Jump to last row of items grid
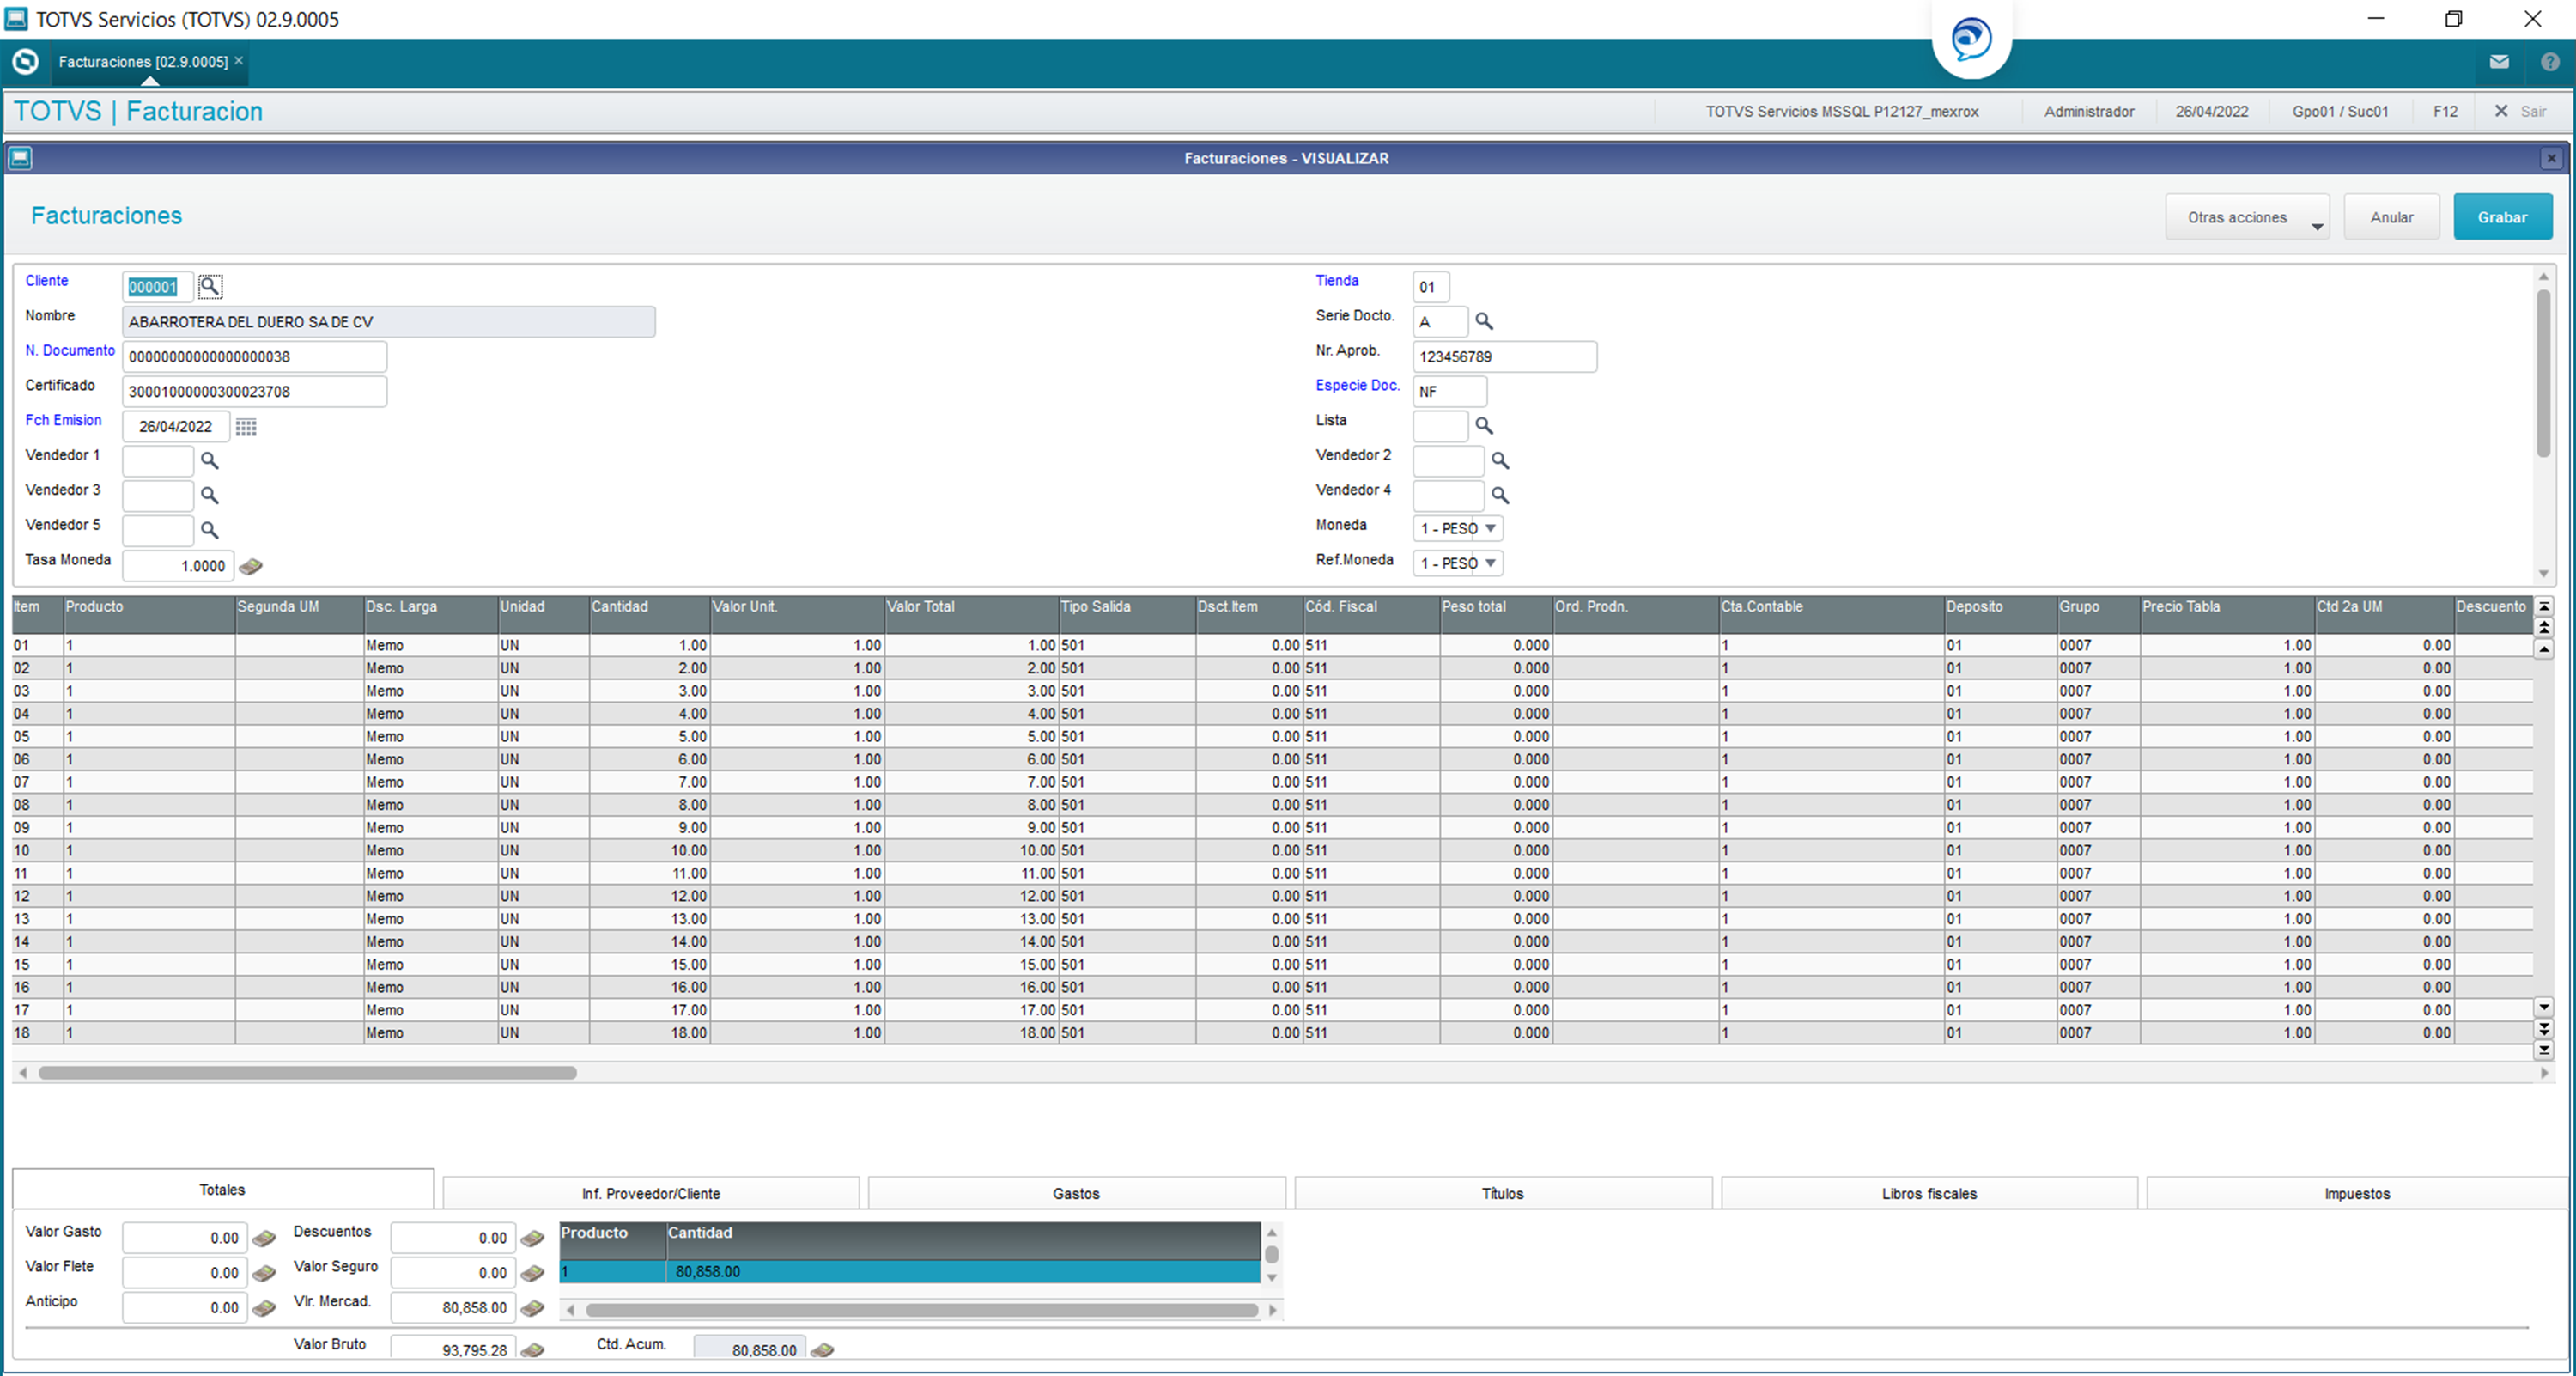The image size is (2576, 1376). (x=2545, y=1050)
